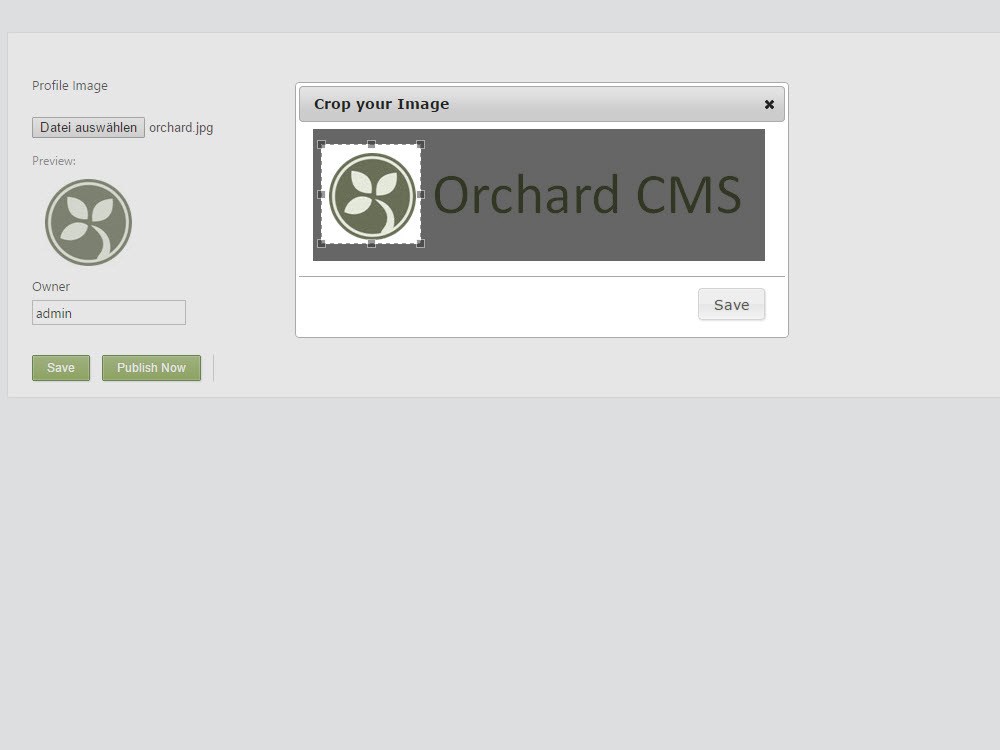Open file chooser via Datei auswählen
This screenshot has height=750, width=1000.
click(88, 128)
